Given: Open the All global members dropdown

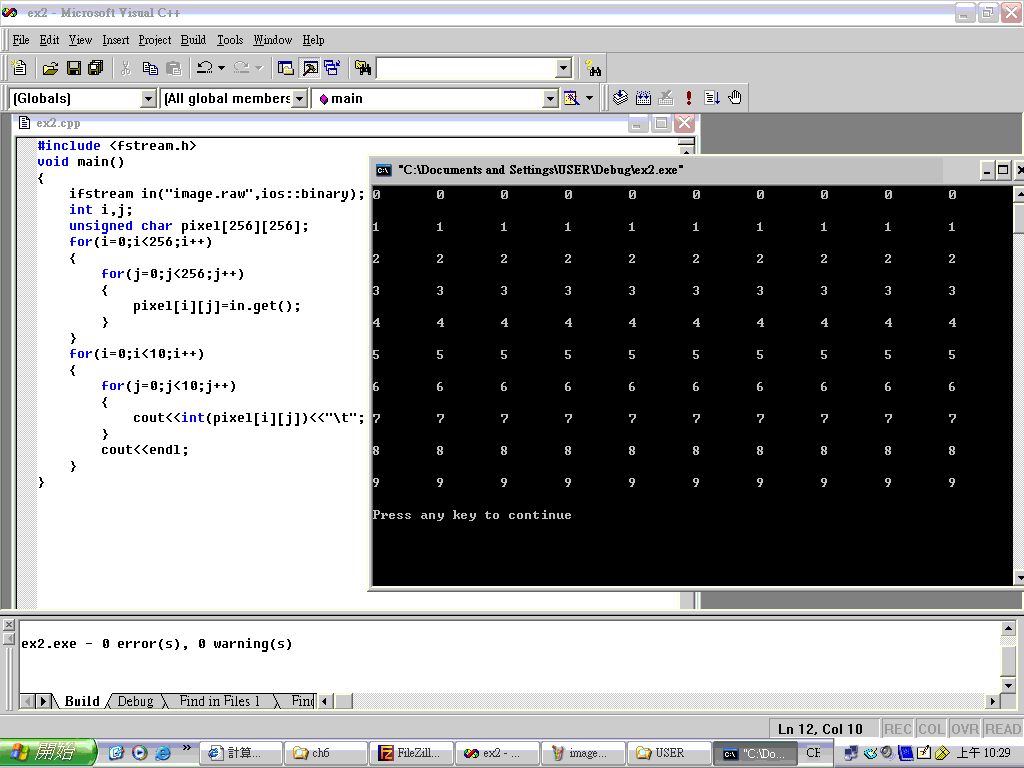Looking at the screenshot, I should coord(299,98).
